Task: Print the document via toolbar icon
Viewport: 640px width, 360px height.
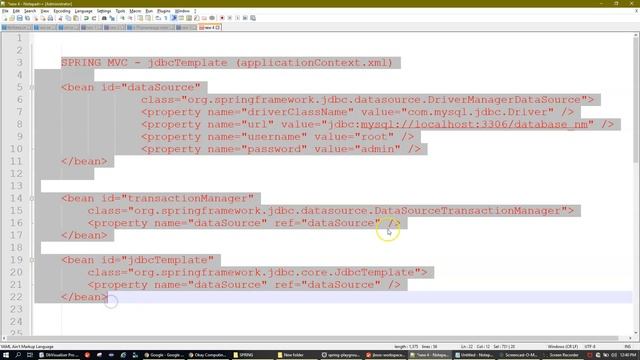Action: click(50, 18)
